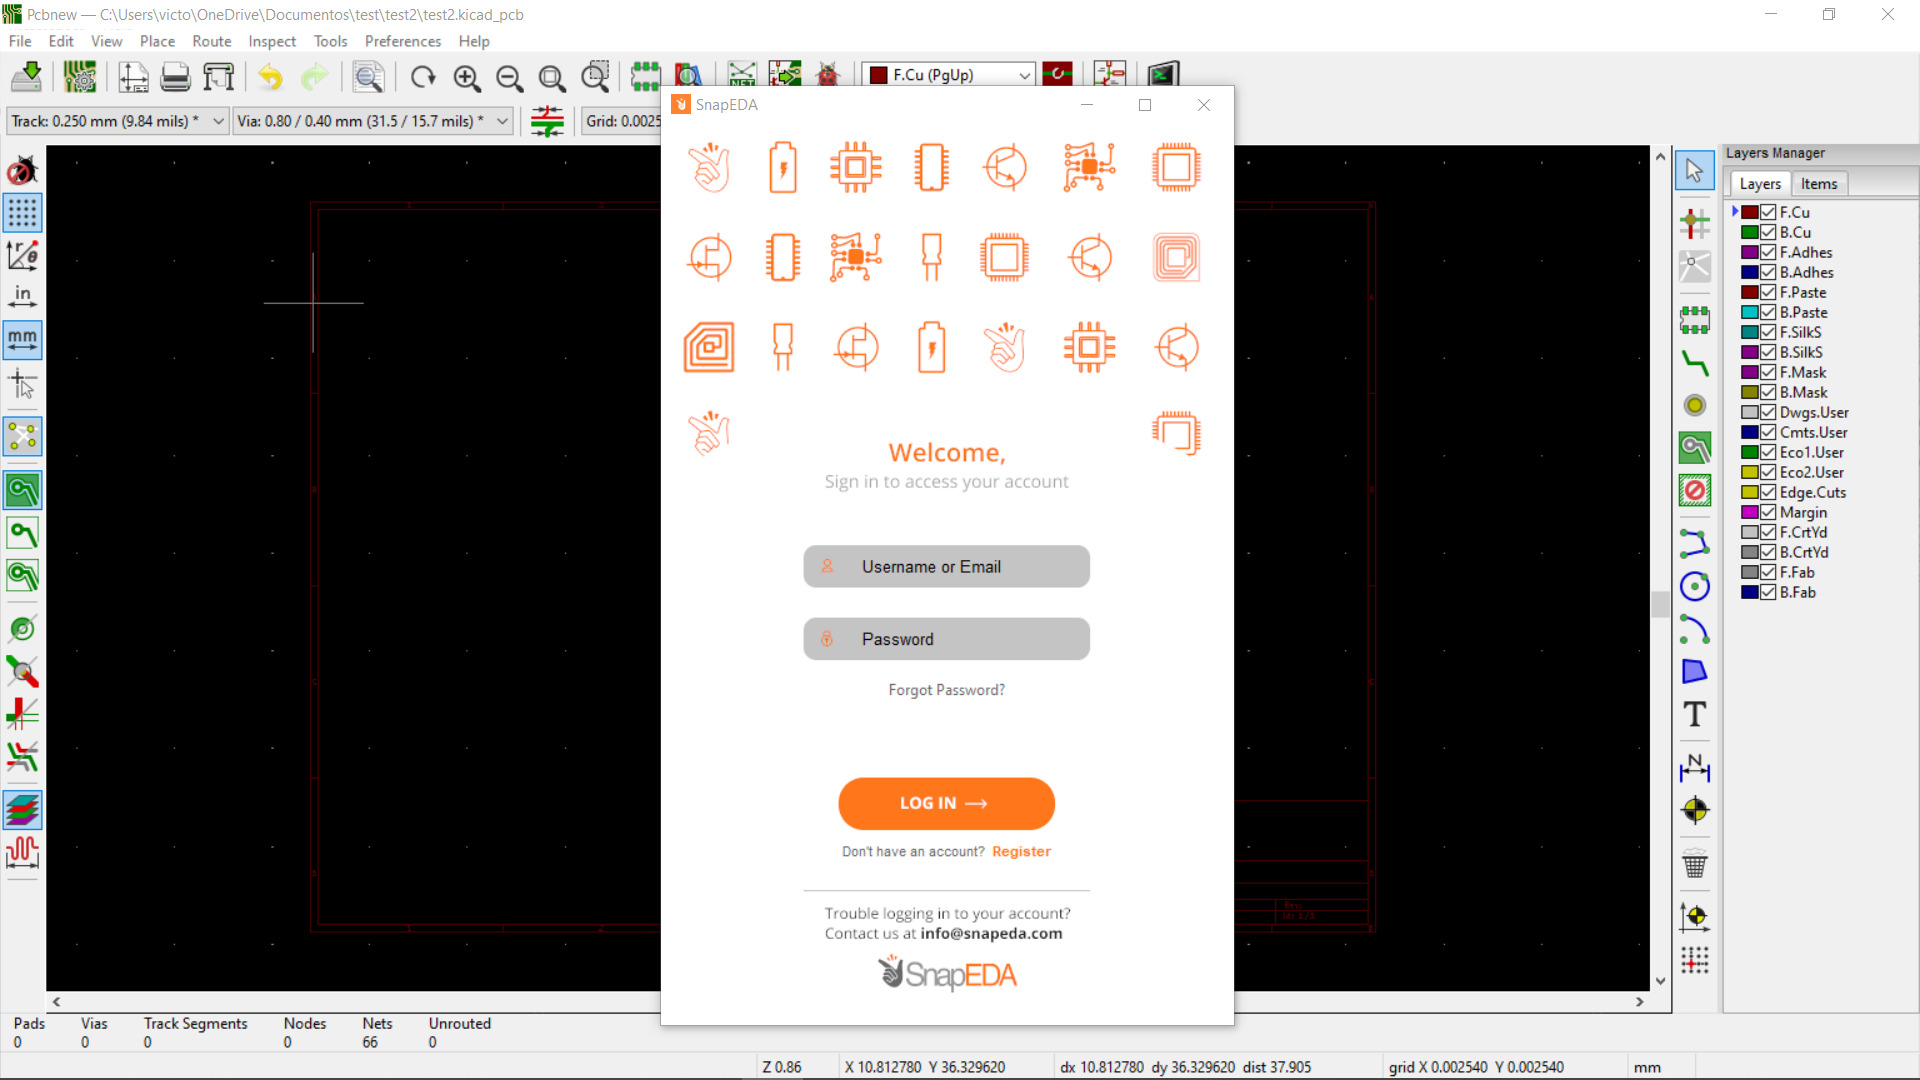1920x1080 pixels.
Task: Close the SnapEDA dialog window
Action: click(x=1204, y=105)
